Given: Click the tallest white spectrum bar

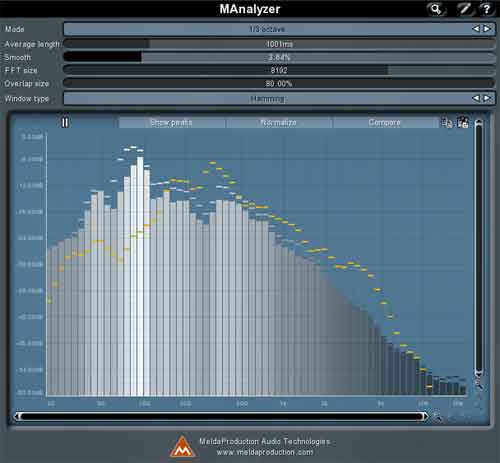Looking at the screenshot, I should pos(140,276).
